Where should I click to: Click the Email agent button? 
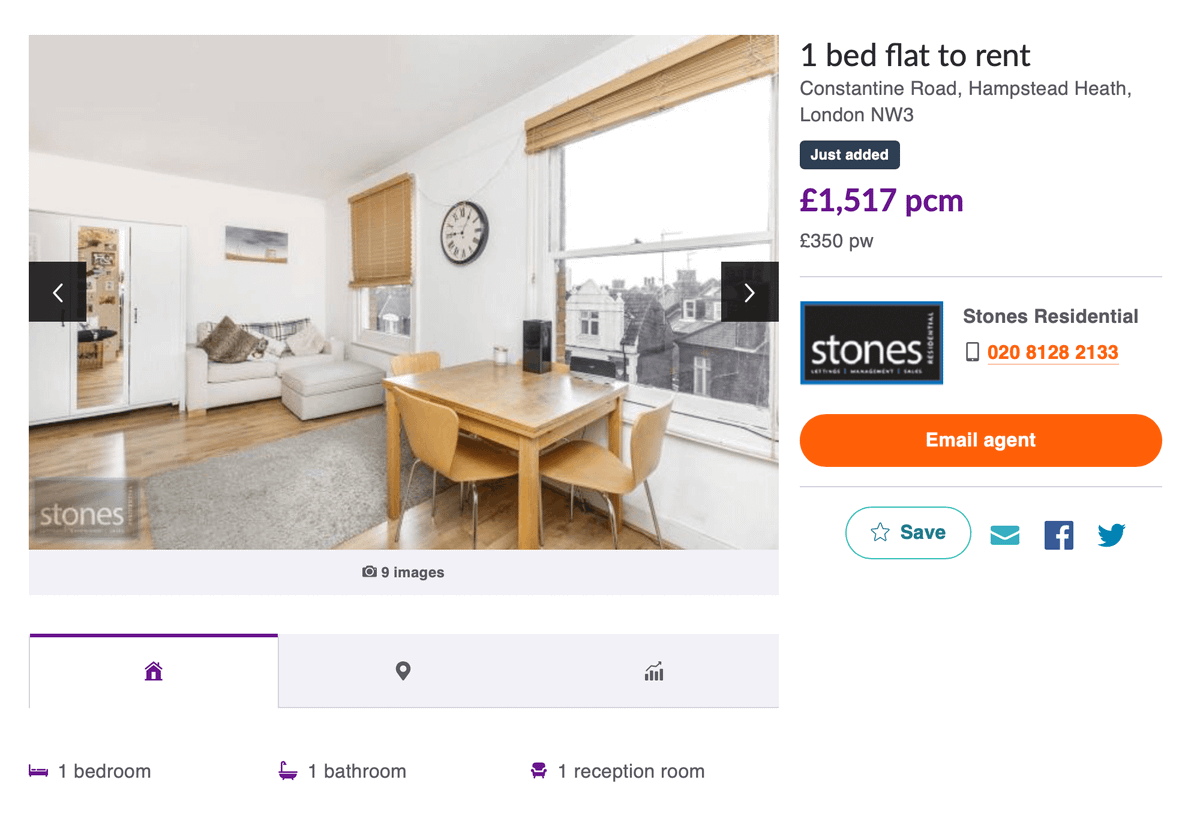tap(981, 440)
